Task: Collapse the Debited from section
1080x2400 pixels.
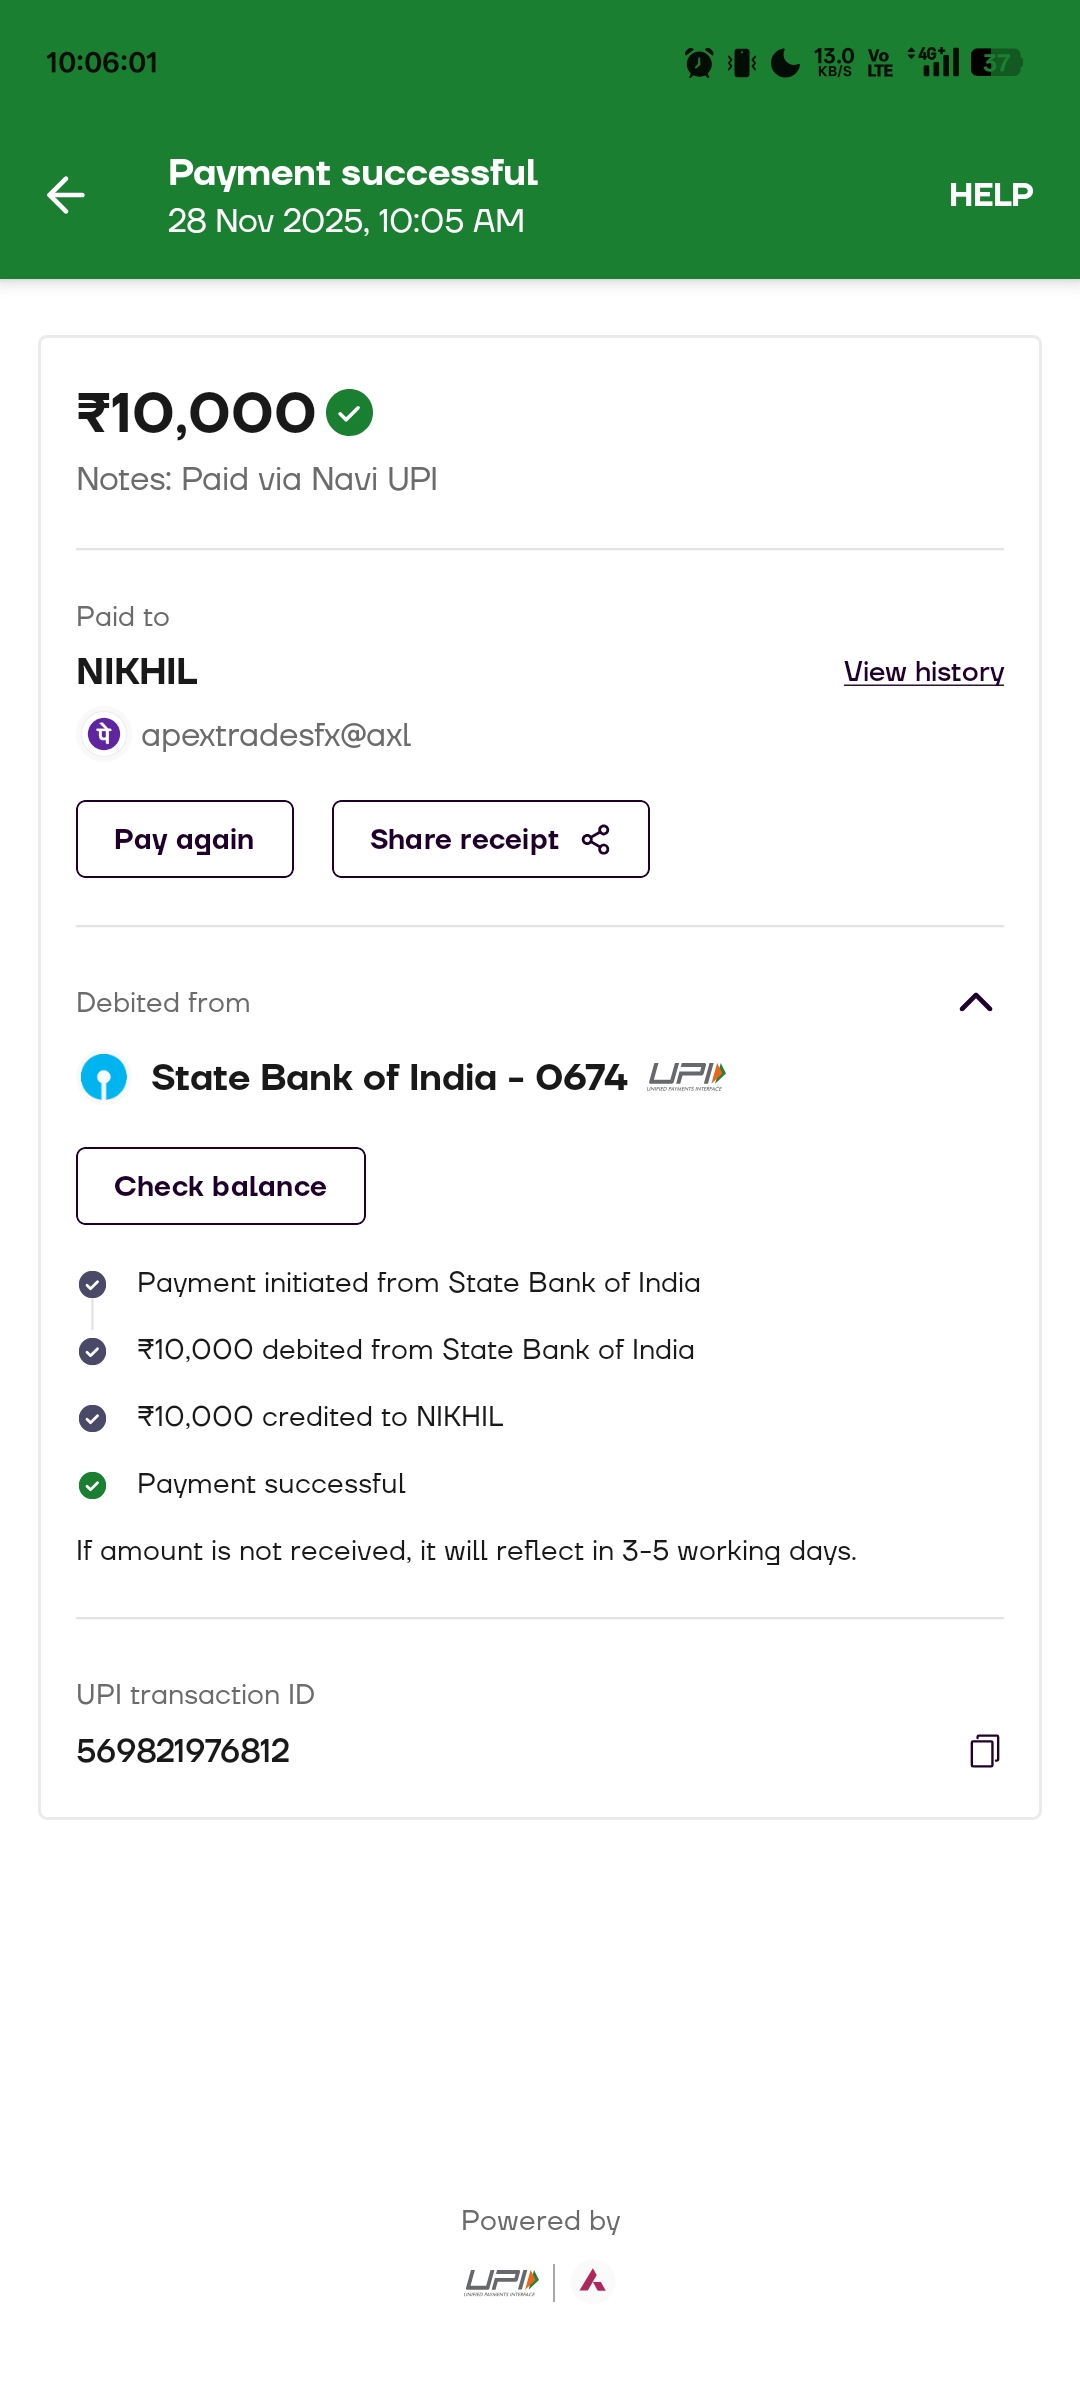Action: pos(976,1002)
